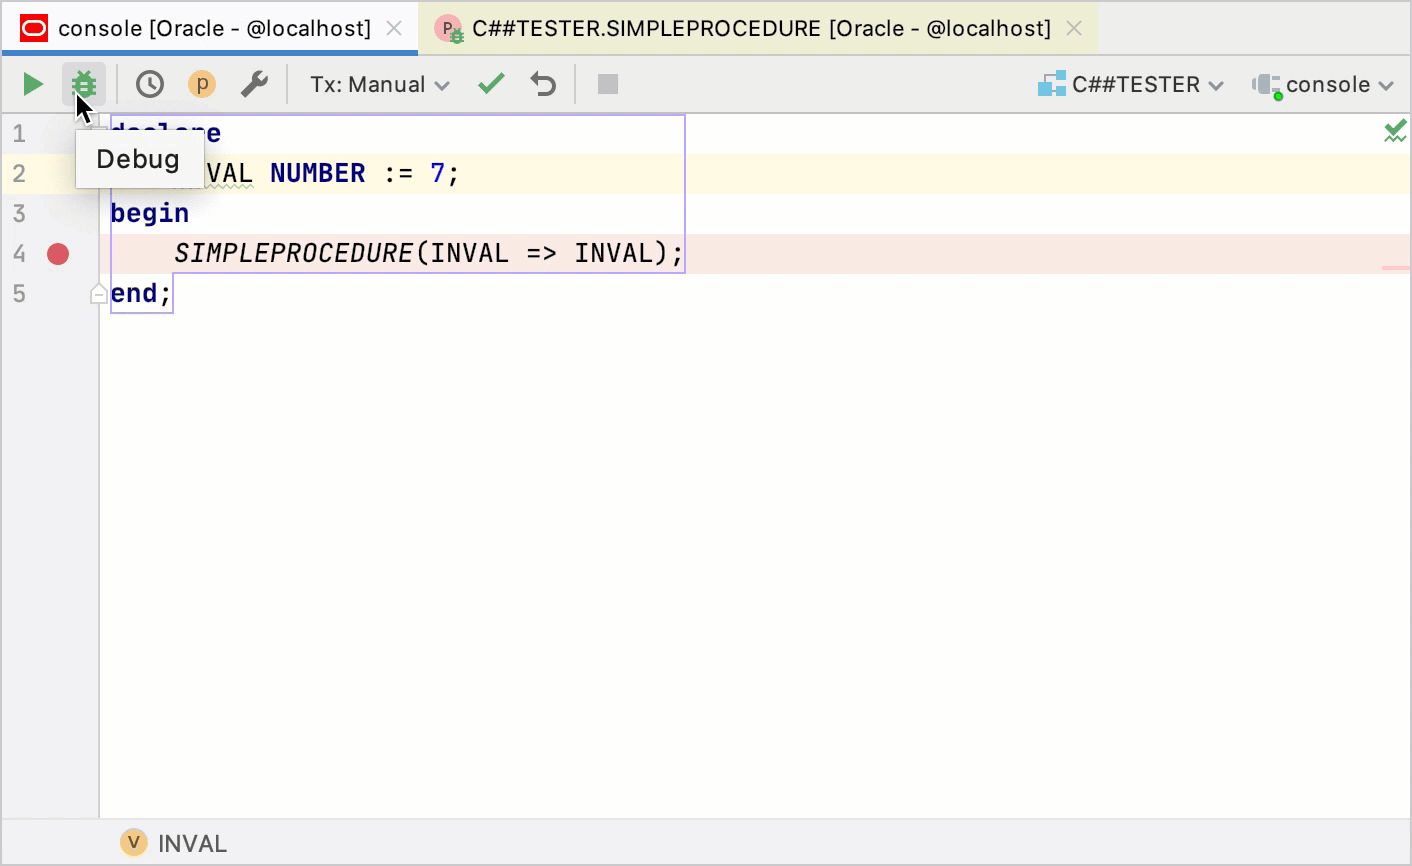Start debugging via the Debug bug icon

tap(84, 84)
